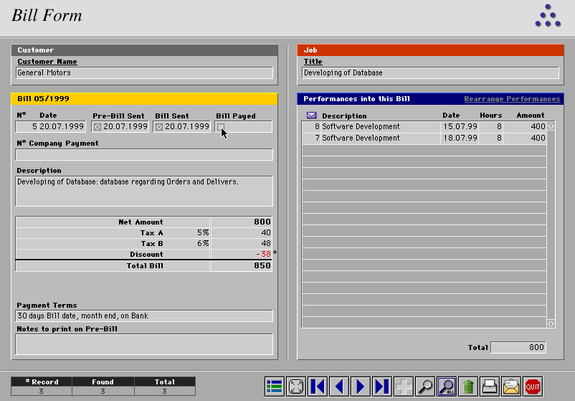
Task: Uncheck the Pre-Bill Sent checkbox
Action: click(x=97, y=127)
